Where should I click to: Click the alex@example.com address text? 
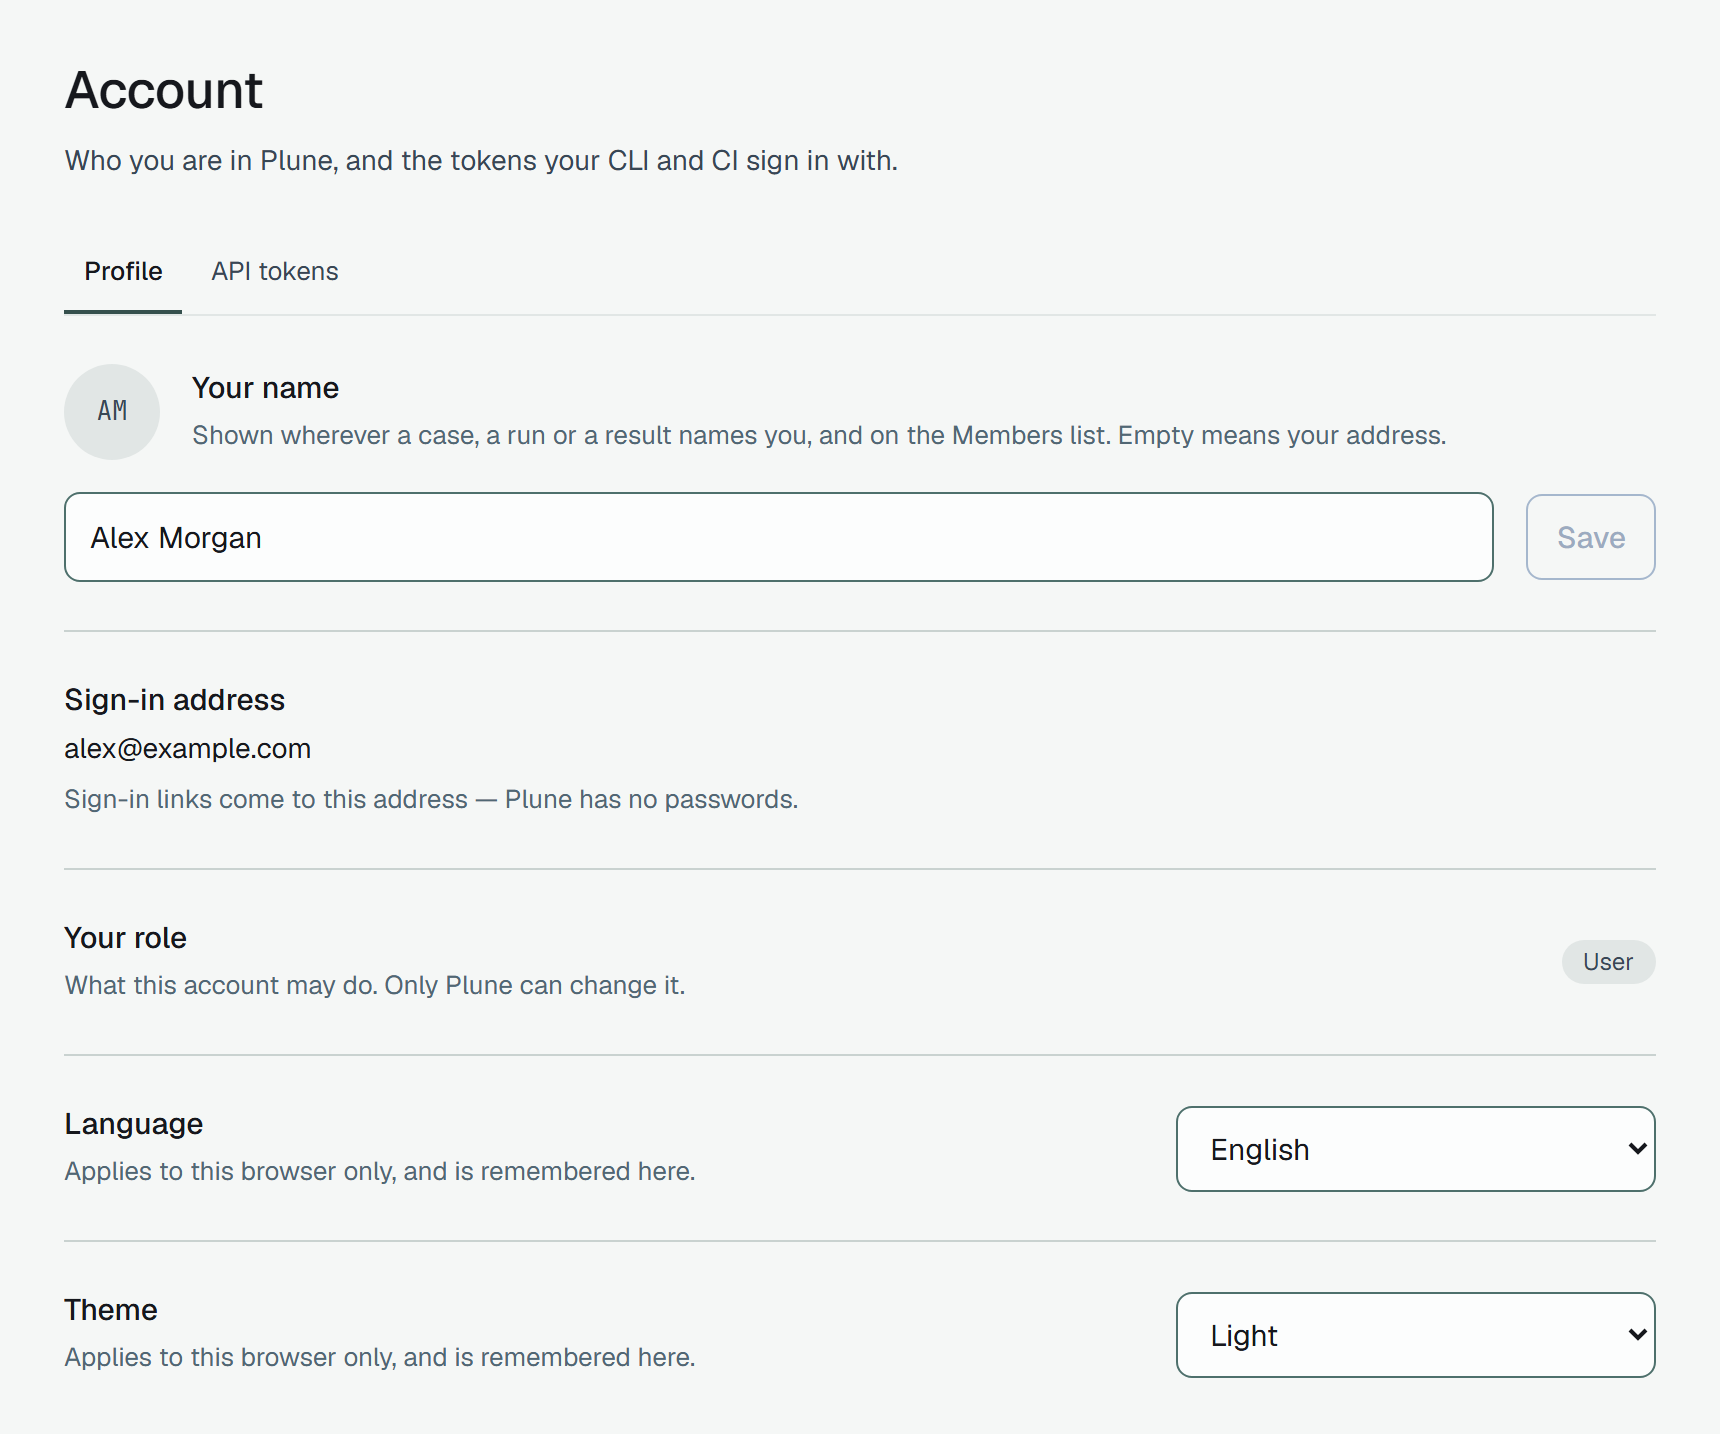[x=188, y=749]
